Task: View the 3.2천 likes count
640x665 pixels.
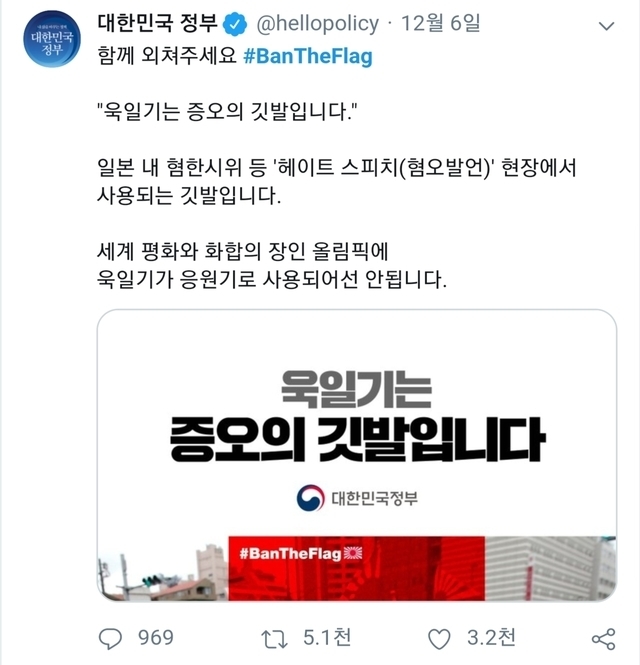Action: point(492,637)
